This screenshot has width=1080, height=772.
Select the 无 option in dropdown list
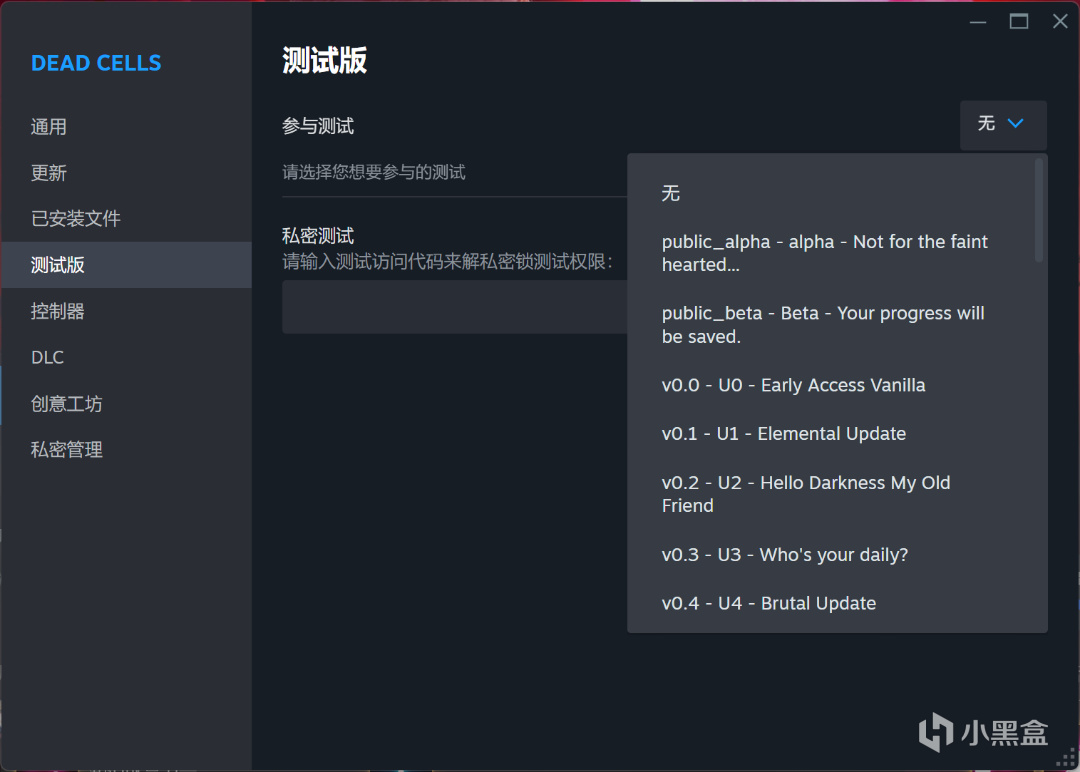[671, 193]
